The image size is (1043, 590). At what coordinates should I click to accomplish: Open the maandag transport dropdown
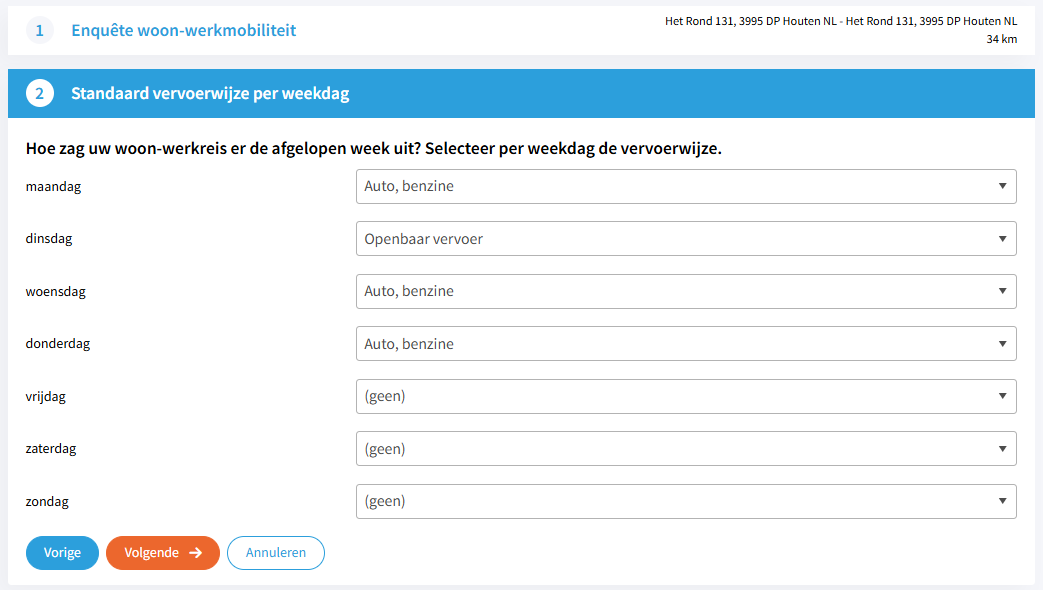(x=686, y=186)
